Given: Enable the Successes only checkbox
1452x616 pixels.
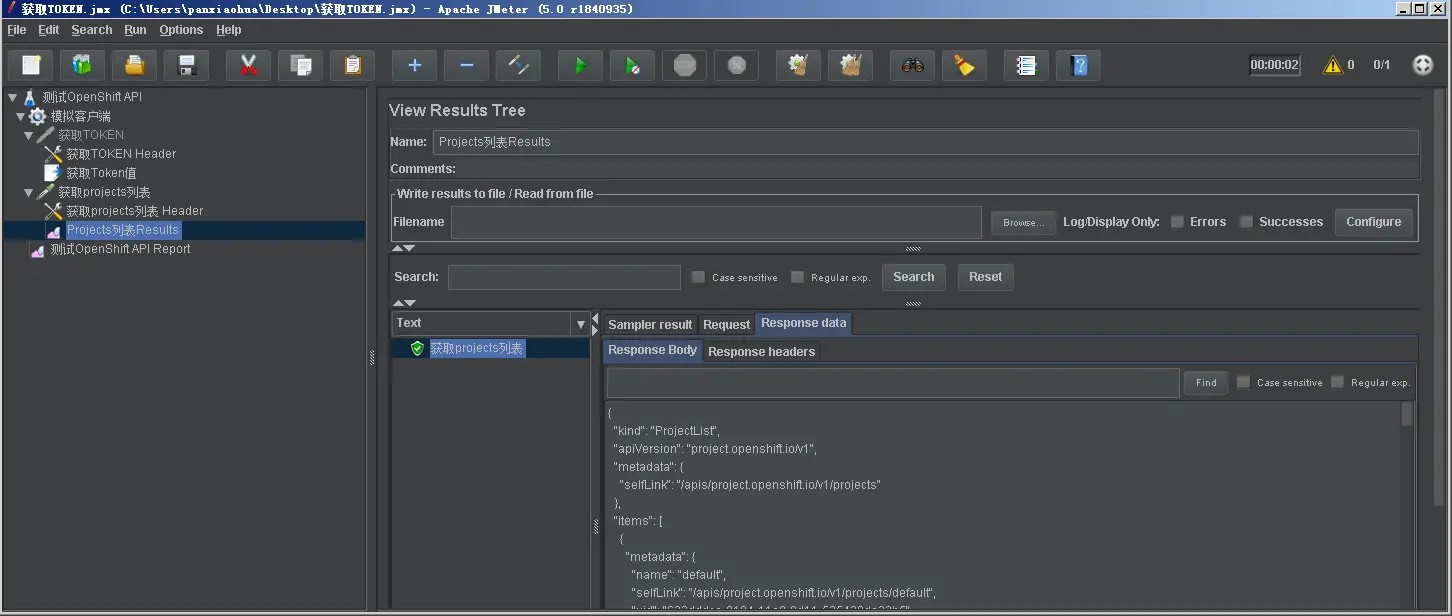Looking at the screenshot, I should (x=1246, y=222).
